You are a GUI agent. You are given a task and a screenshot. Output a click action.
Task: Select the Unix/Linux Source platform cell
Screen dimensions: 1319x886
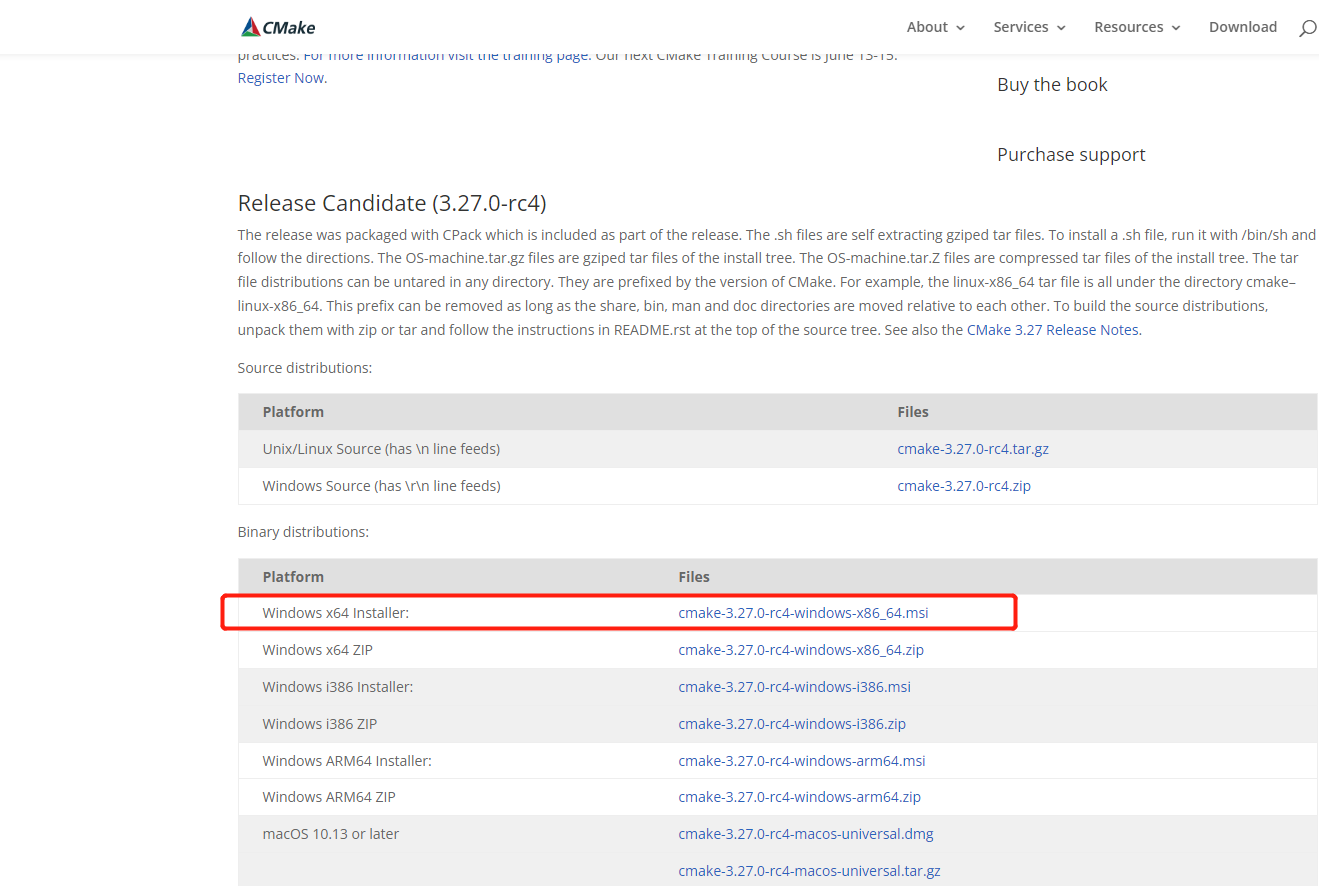381,449
